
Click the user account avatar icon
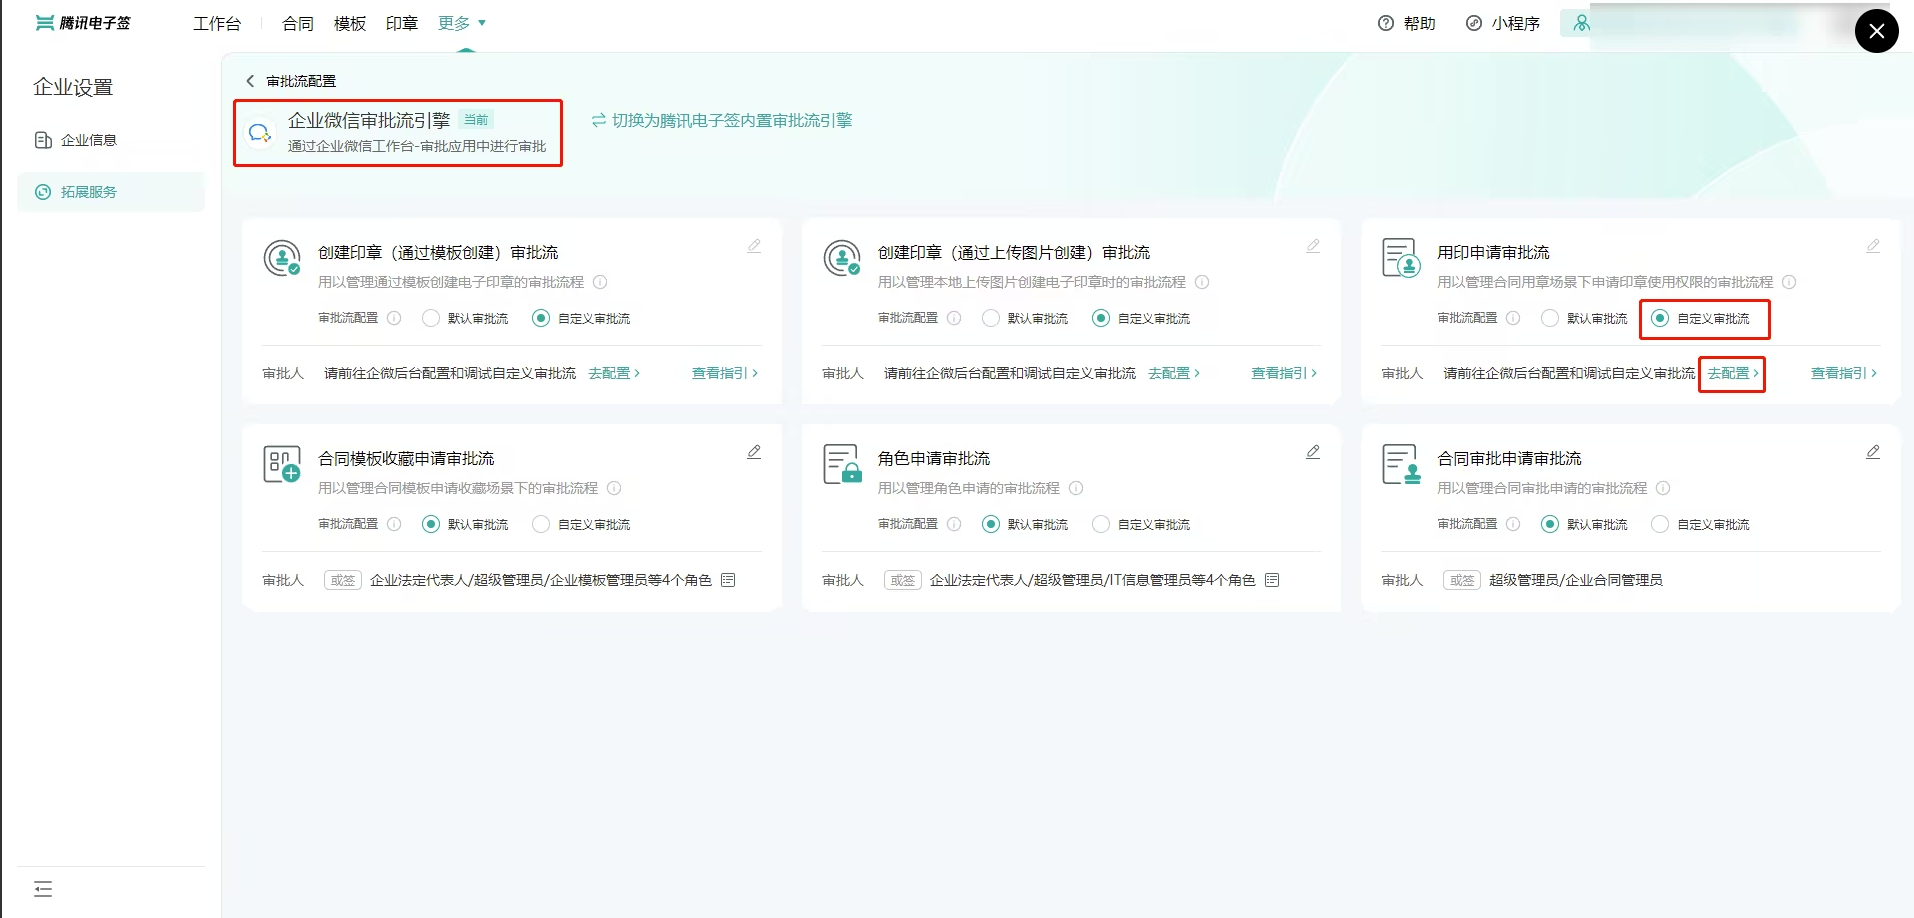coord(1581,23)
